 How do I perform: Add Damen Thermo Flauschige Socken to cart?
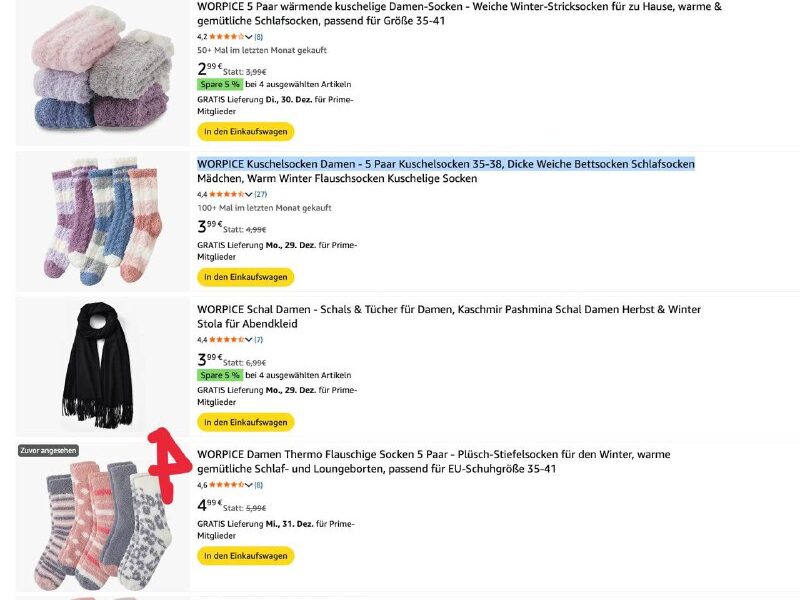(x=245, y=555)
